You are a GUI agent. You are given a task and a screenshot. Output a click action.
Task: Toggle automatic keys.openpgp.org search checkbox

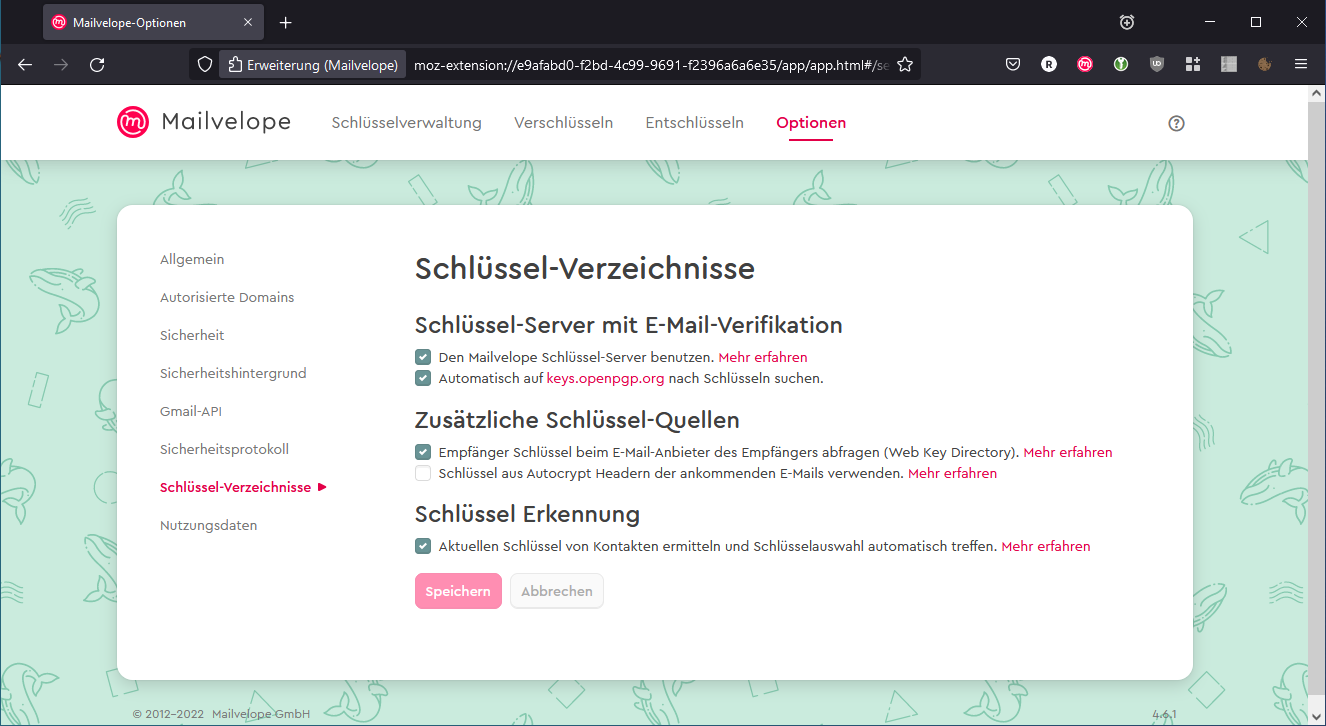(x=424, y=378)
